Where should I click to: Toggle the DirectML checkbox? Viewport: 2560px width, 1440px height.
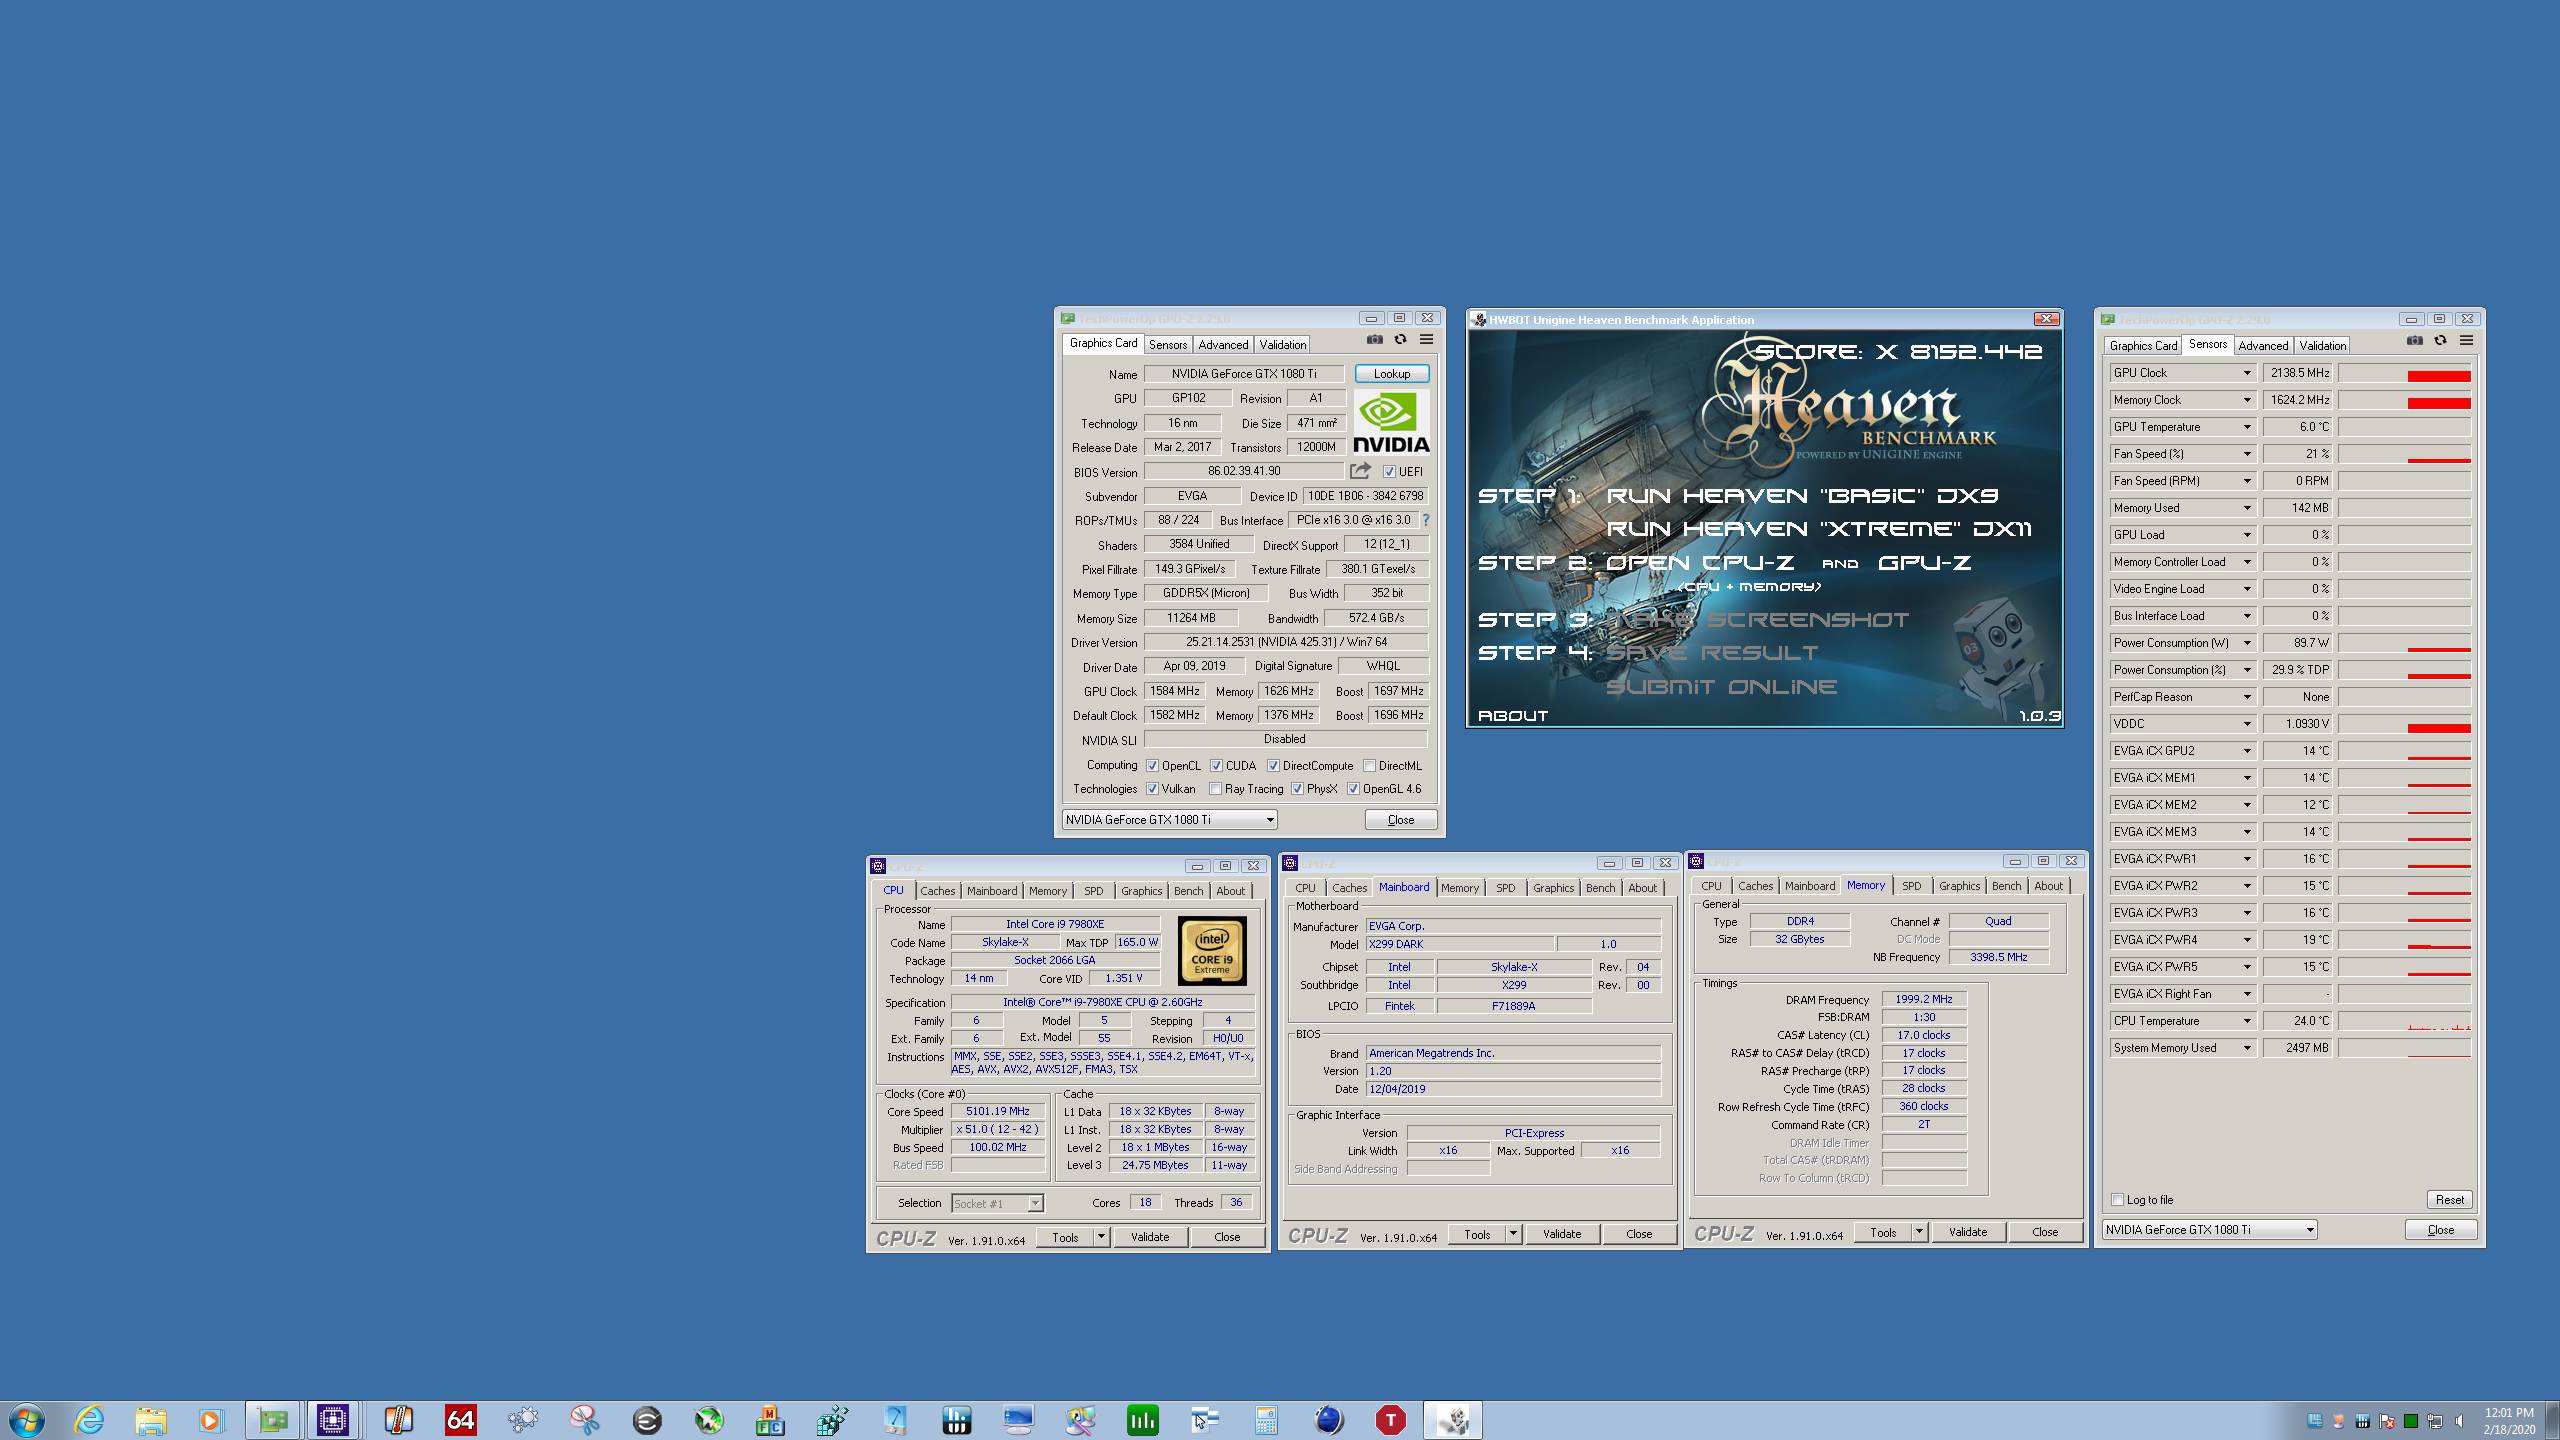tap(1370, 766)
